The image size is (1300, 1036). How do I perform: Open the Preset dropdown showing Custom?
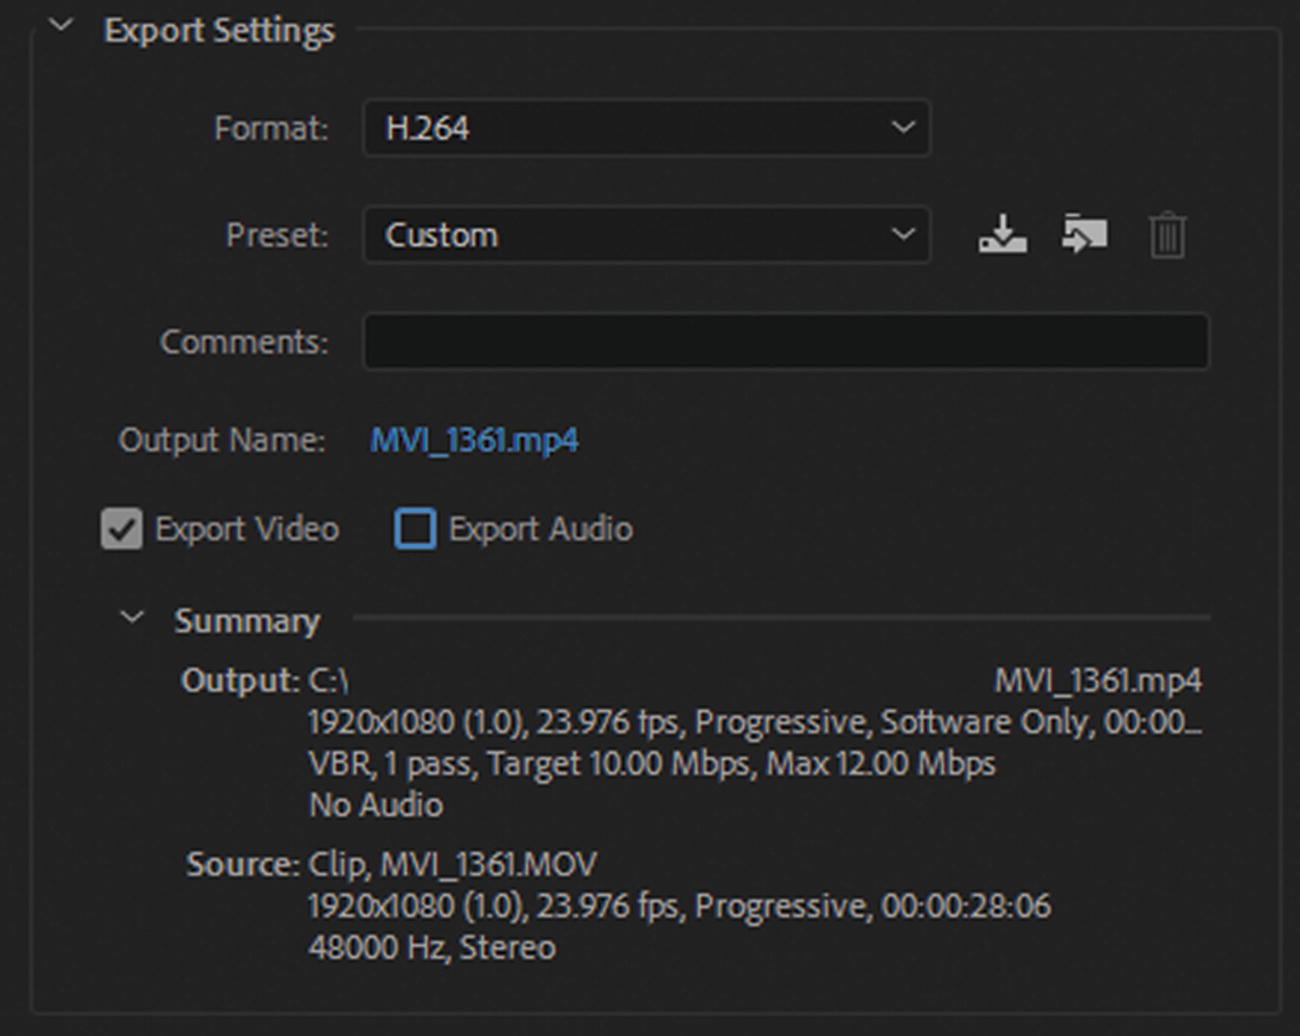click(646, 235)
